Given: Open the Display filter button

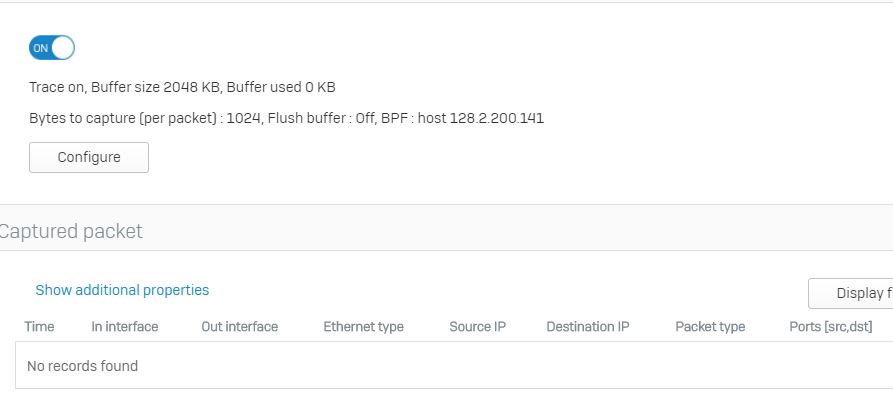Looking at the screenshot, I should pos(850,293).
